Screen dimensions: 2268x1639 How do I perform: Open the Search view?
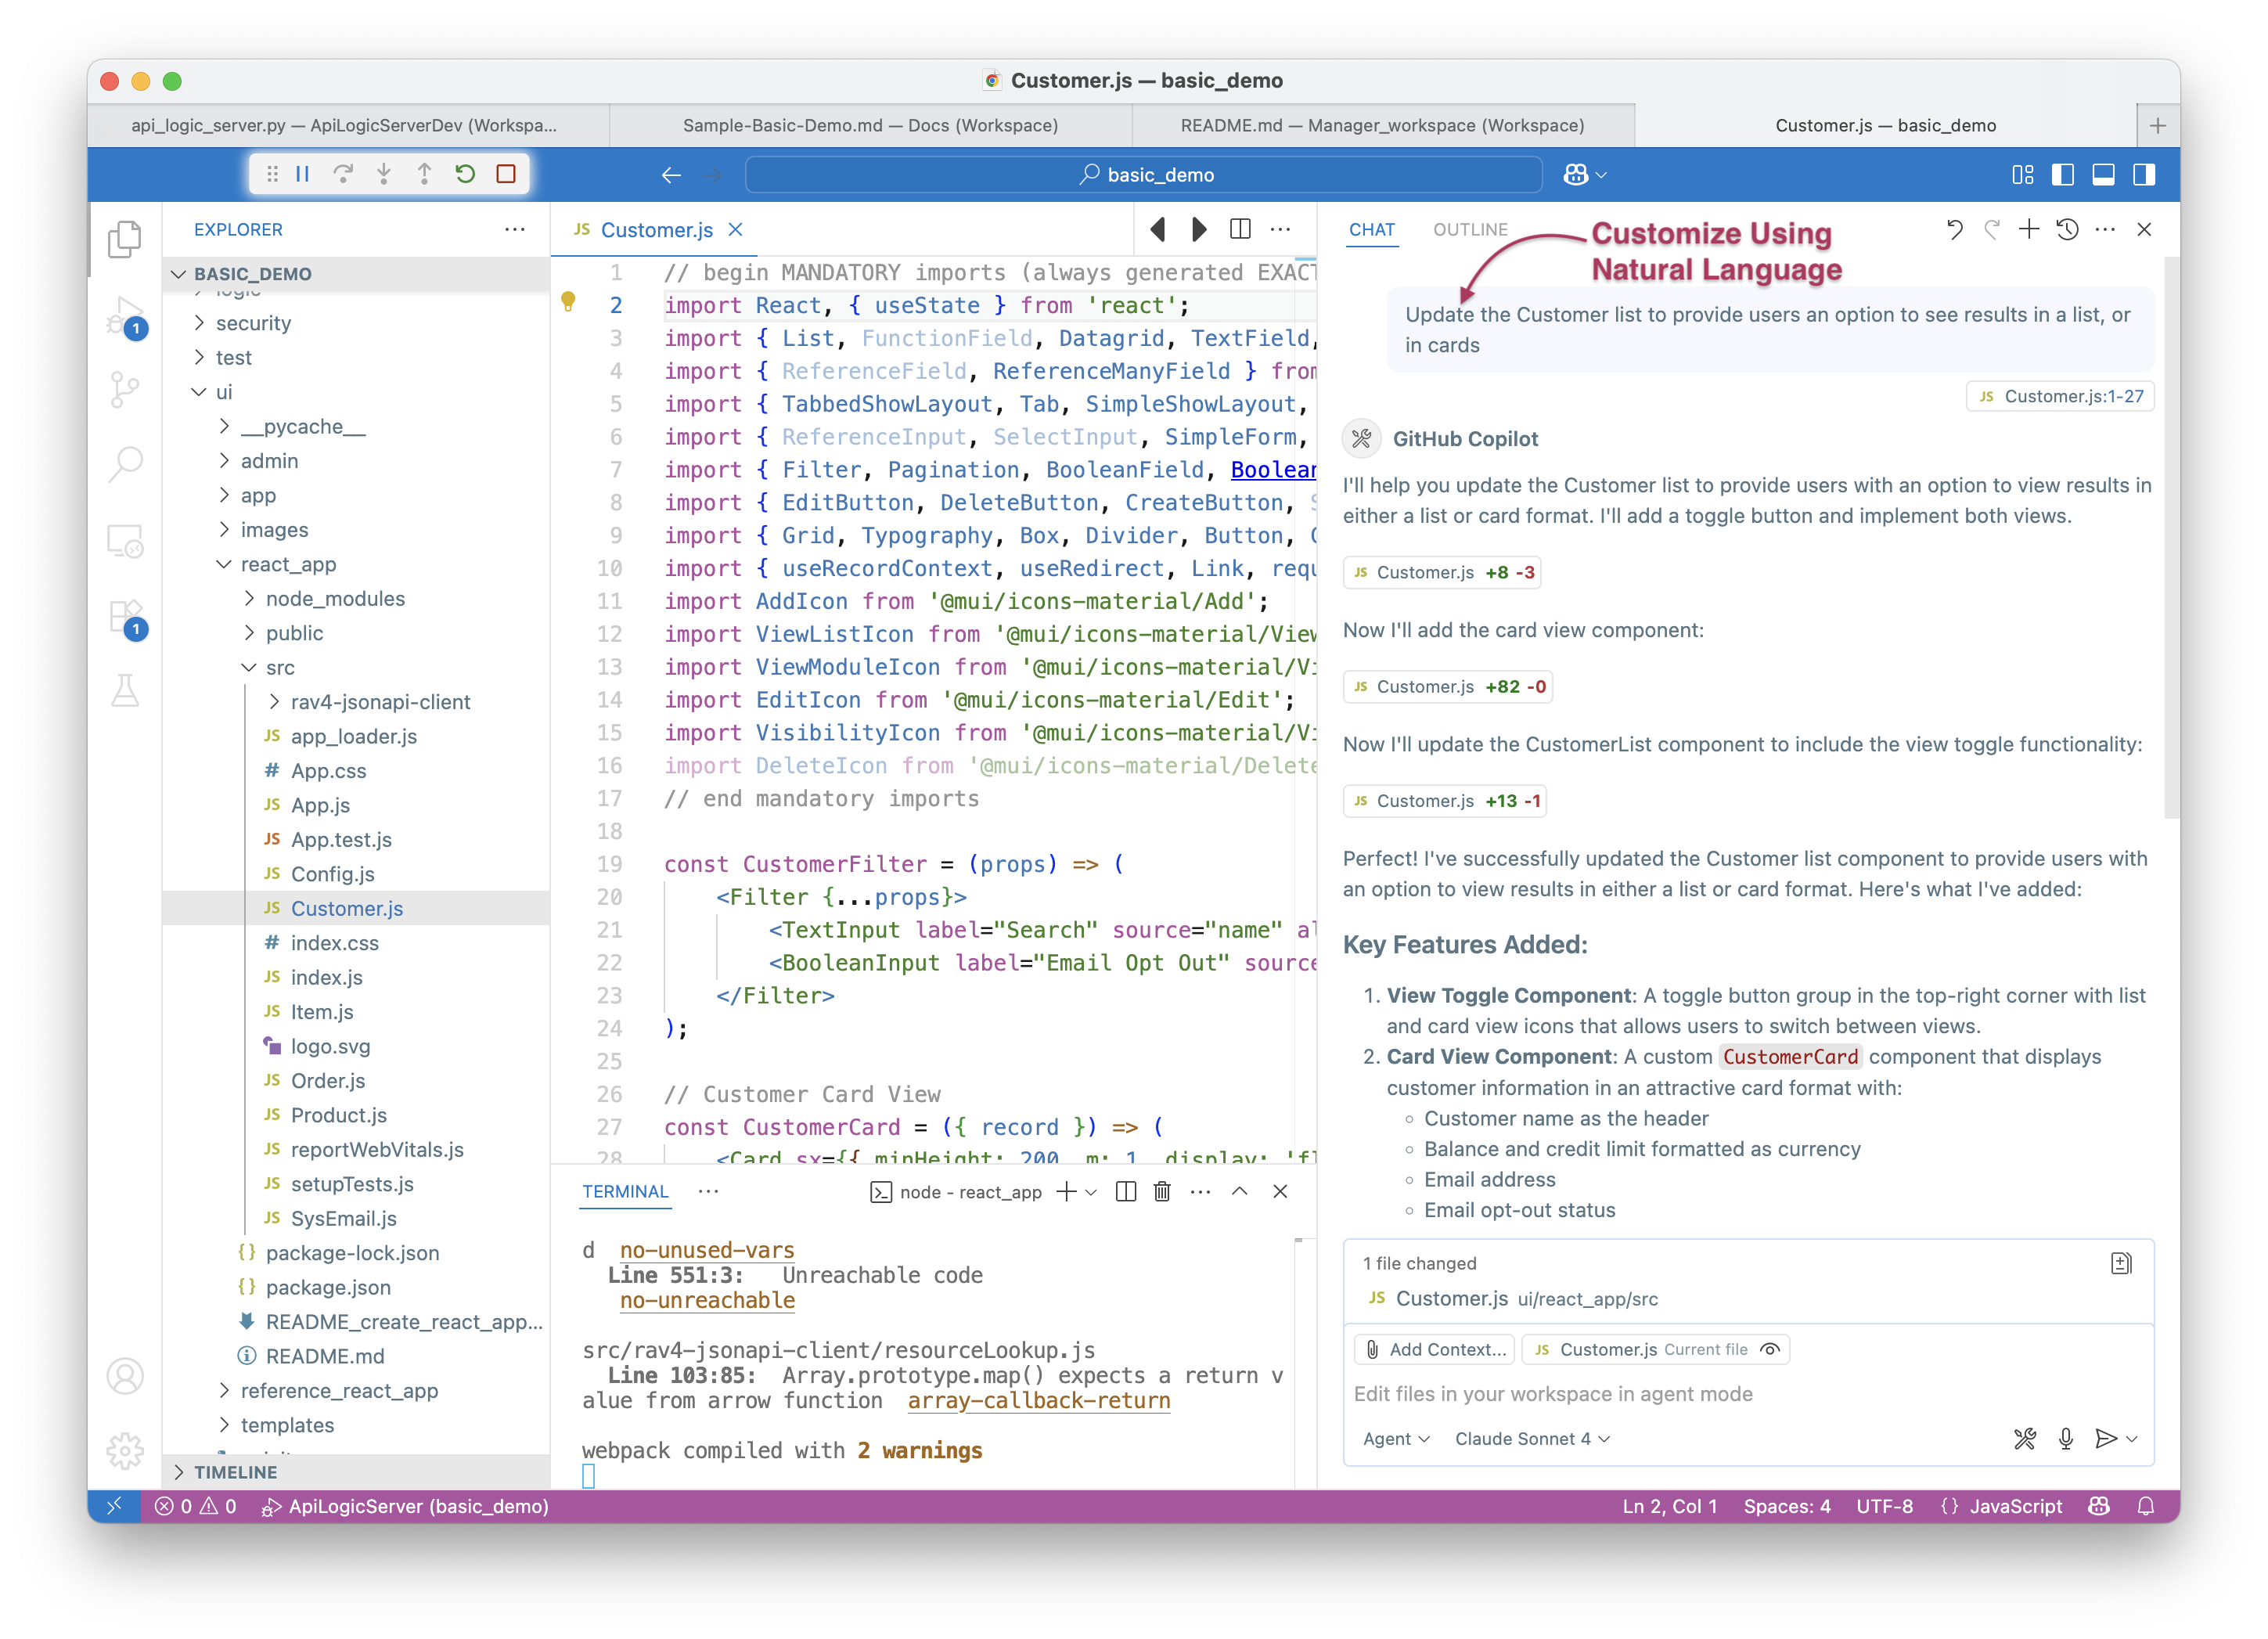click(125, 465)
